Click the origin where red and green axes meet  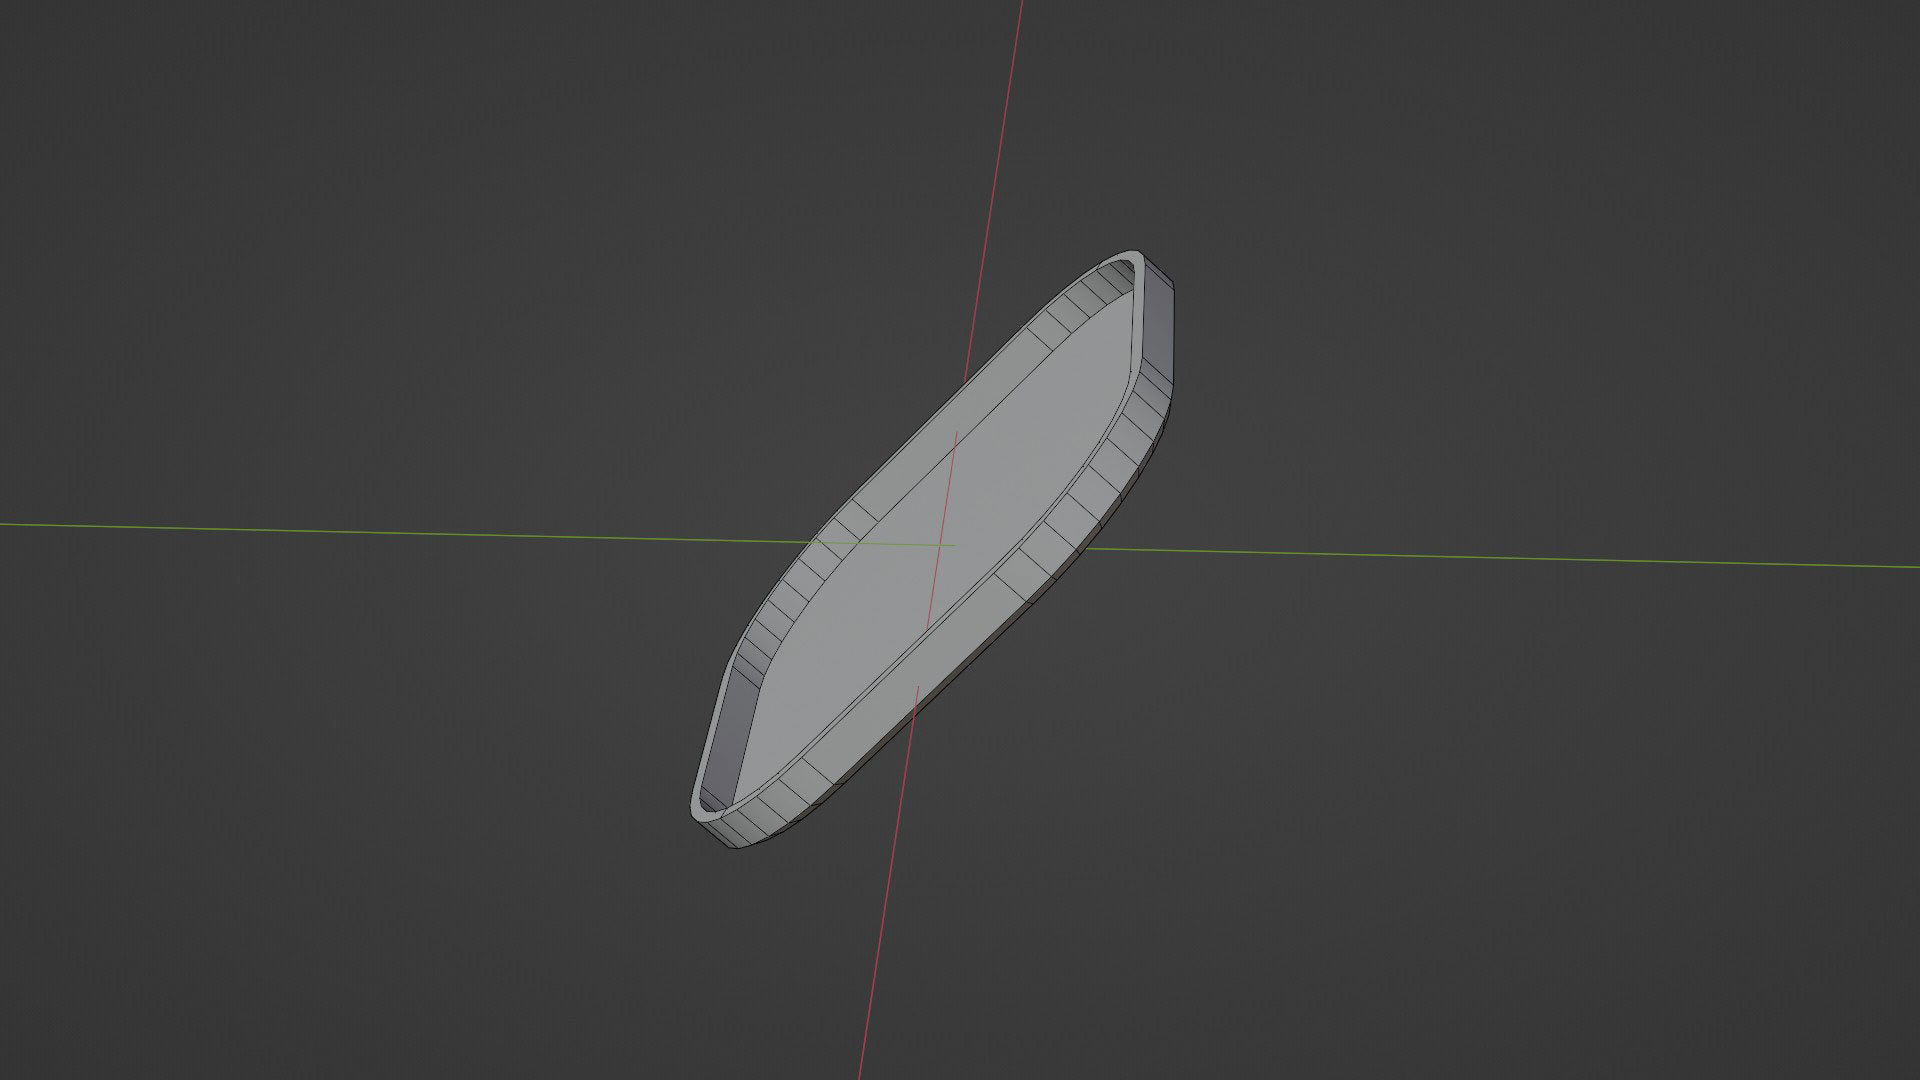(941, 545)
